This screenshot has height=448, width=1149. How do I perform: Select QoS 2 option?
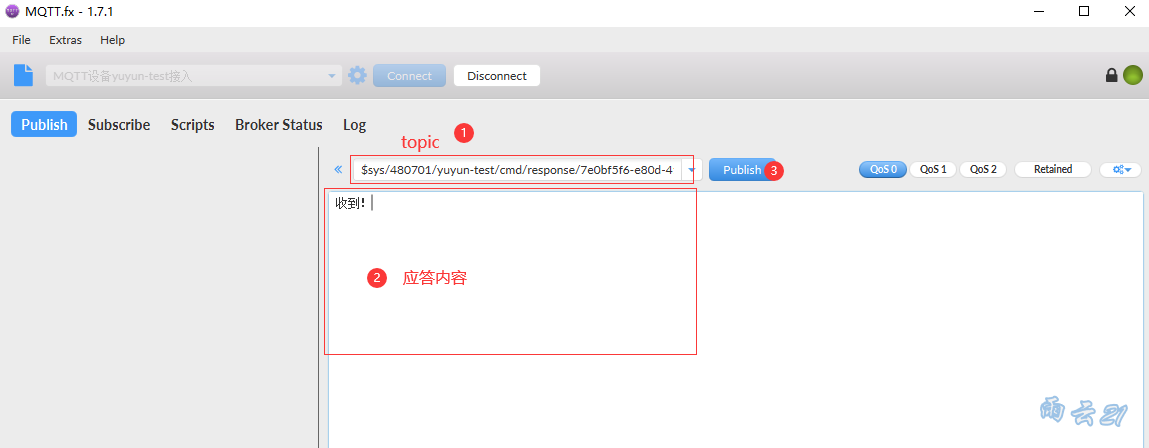(x=983, y=169)
